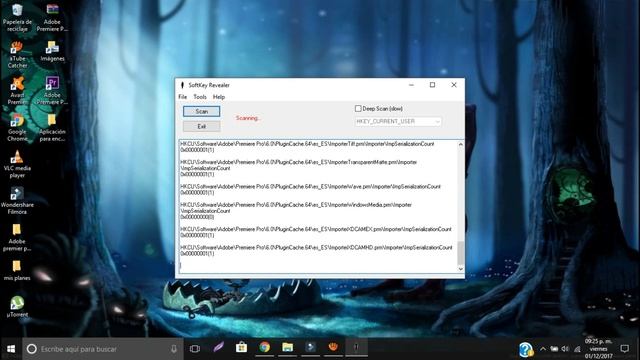Open the Papelera de reciclaje desktop icon

pyautogui.click(x=17, y=17)
